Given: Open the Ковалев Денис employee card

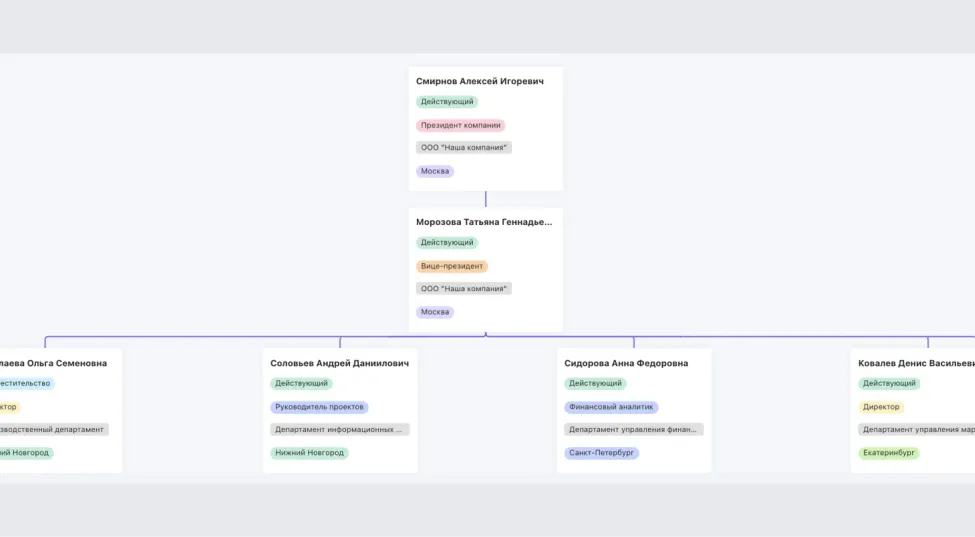Looking at the screenshot, I should pos(915,363).
